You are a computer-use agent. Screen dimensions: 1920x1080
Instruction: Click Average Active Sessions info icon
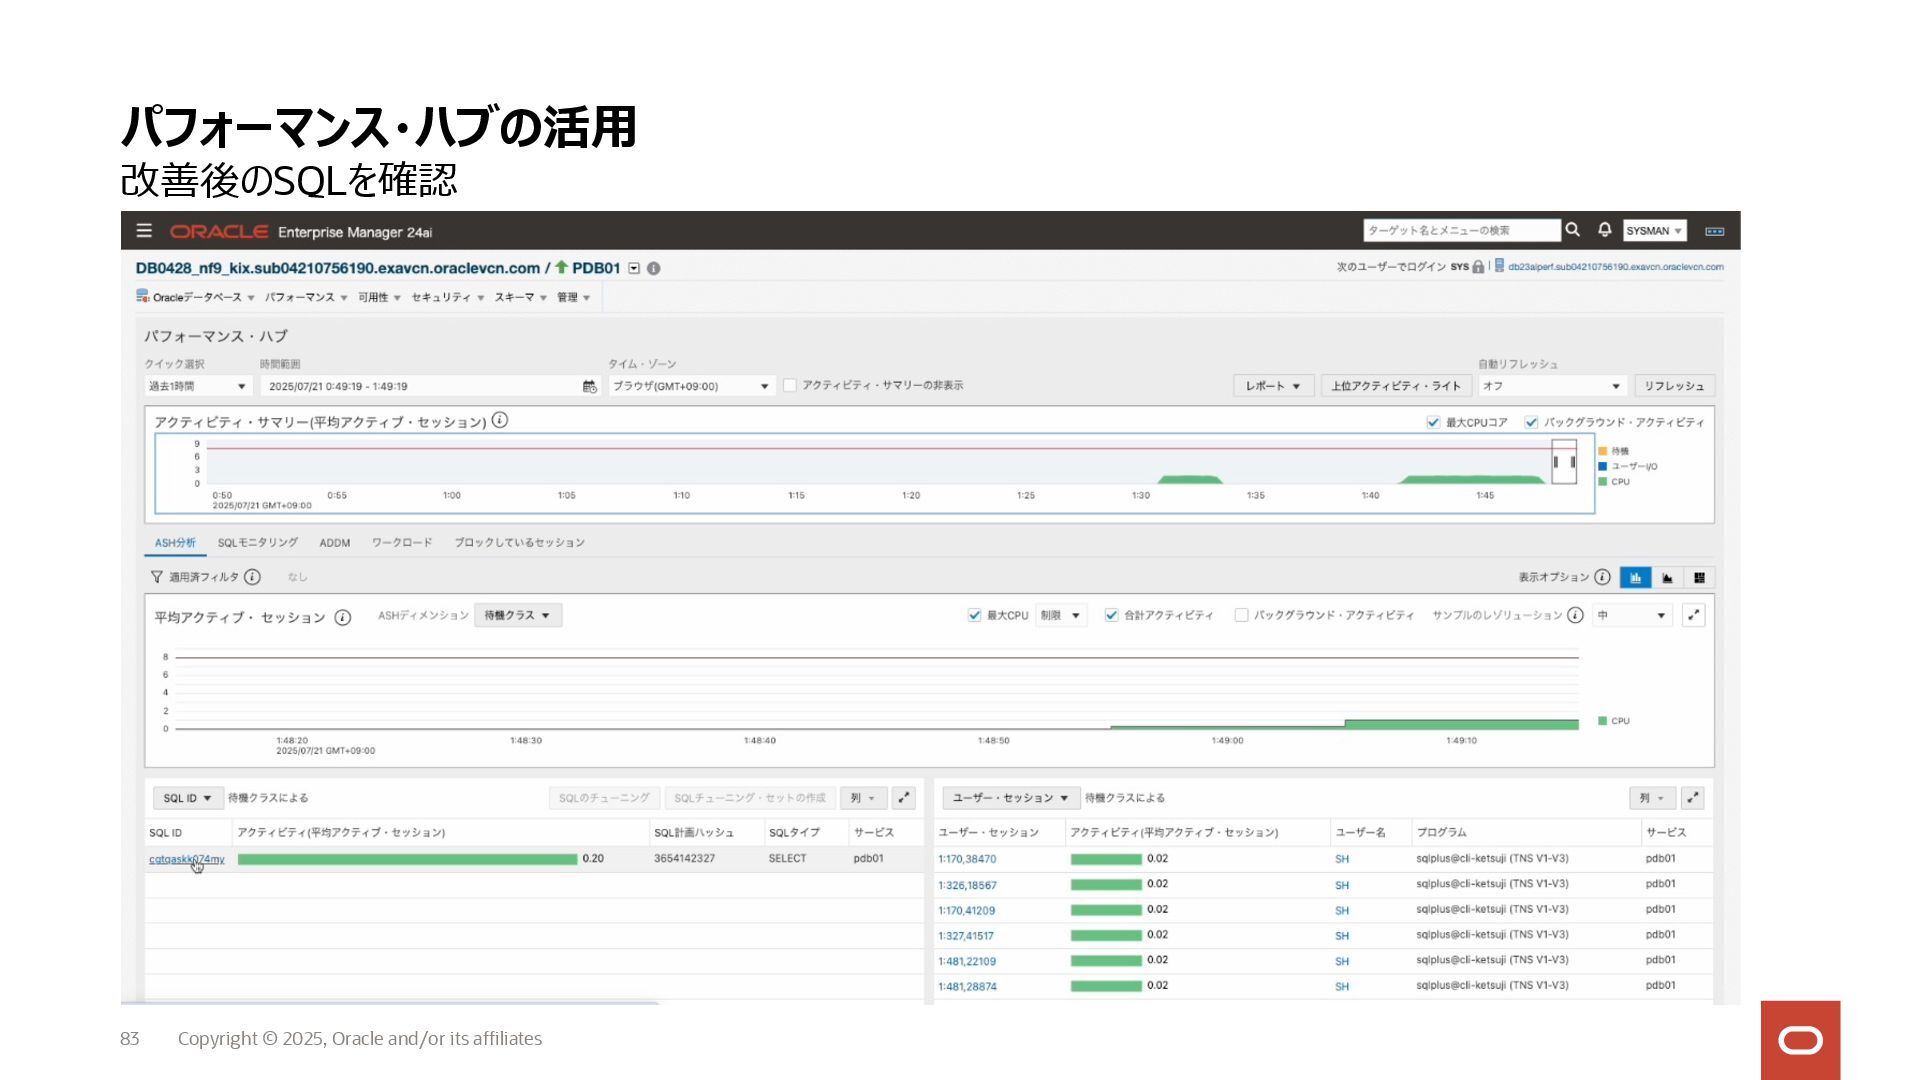pyautogui.click(x=343, y=618)
